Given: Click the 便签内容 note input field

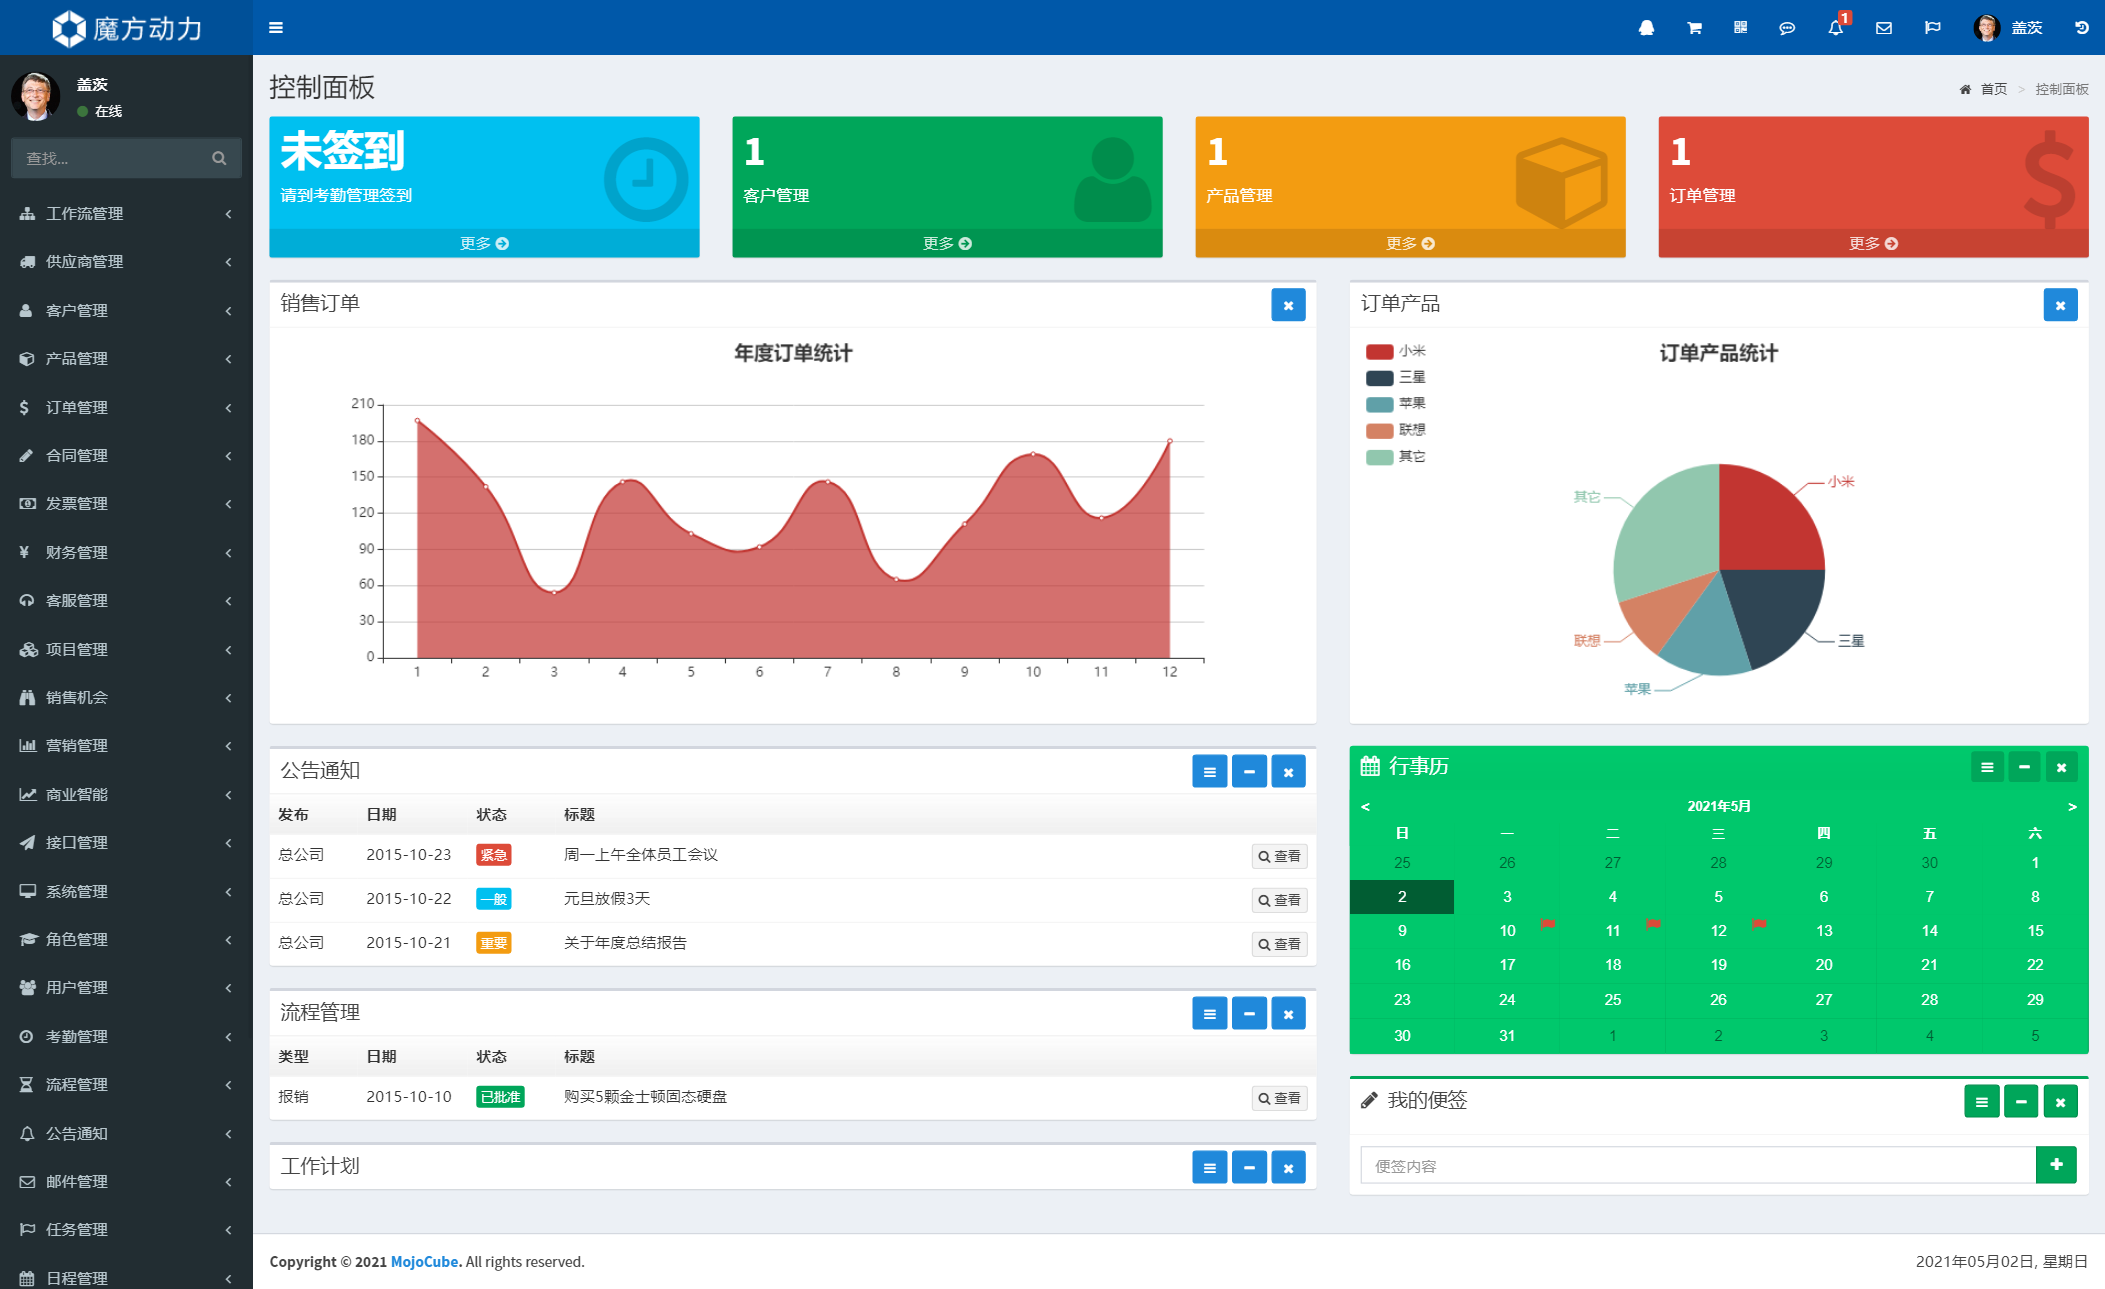Looking at the screenshot, I should point(1697,1166).
